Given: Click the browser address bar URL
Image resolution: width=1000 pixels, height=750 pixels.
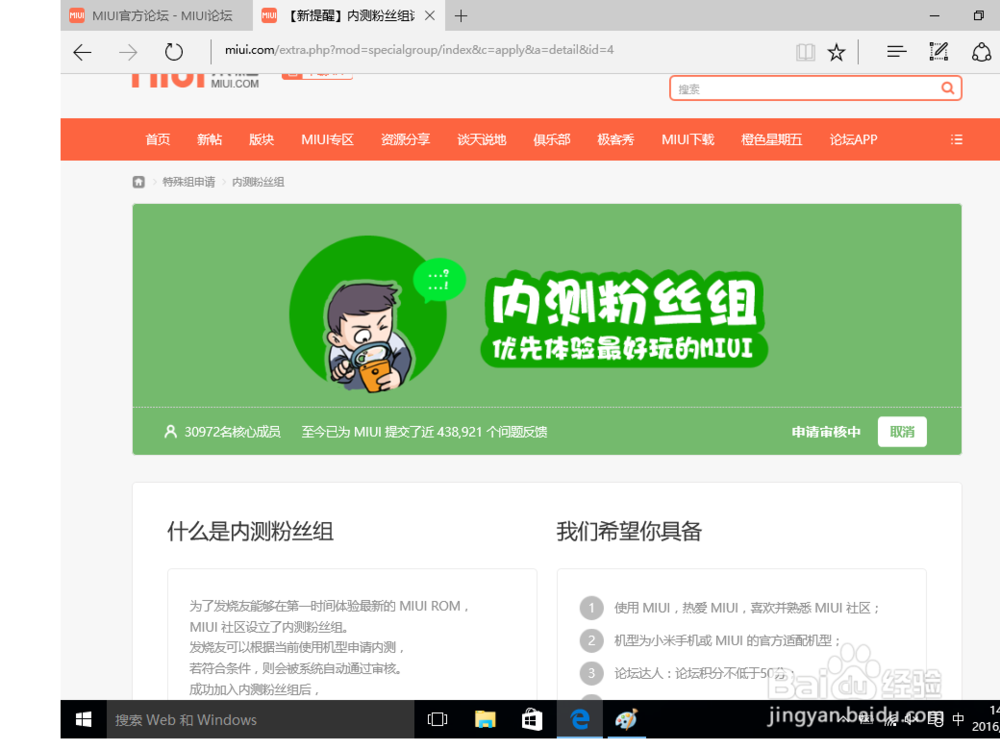Looking at the screenshot, I should pos(419,50).
